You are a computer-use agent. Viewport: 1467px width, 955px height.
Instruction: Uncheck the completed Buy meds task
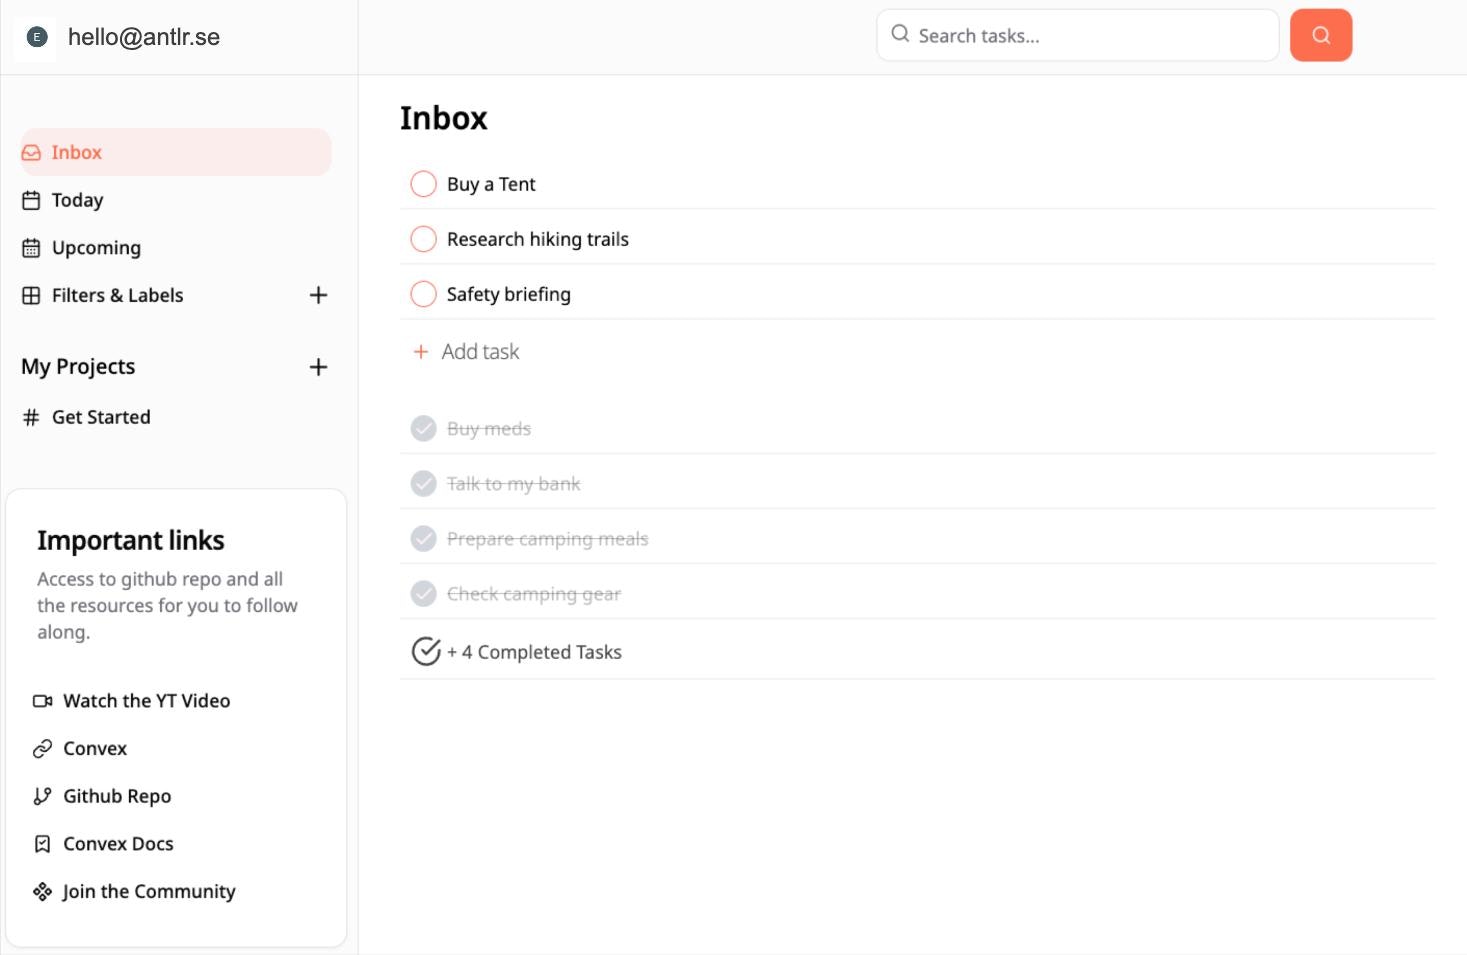[x=424, y=429]
